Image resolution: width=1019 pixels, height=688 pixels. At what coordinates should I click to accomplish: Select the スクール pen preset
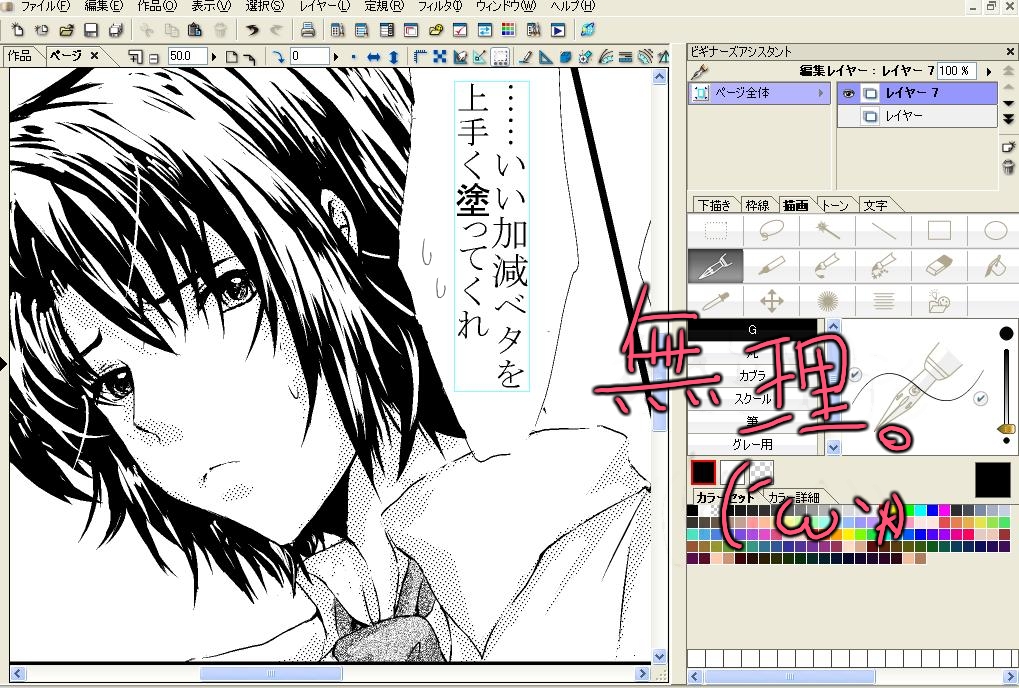point(753,398)
